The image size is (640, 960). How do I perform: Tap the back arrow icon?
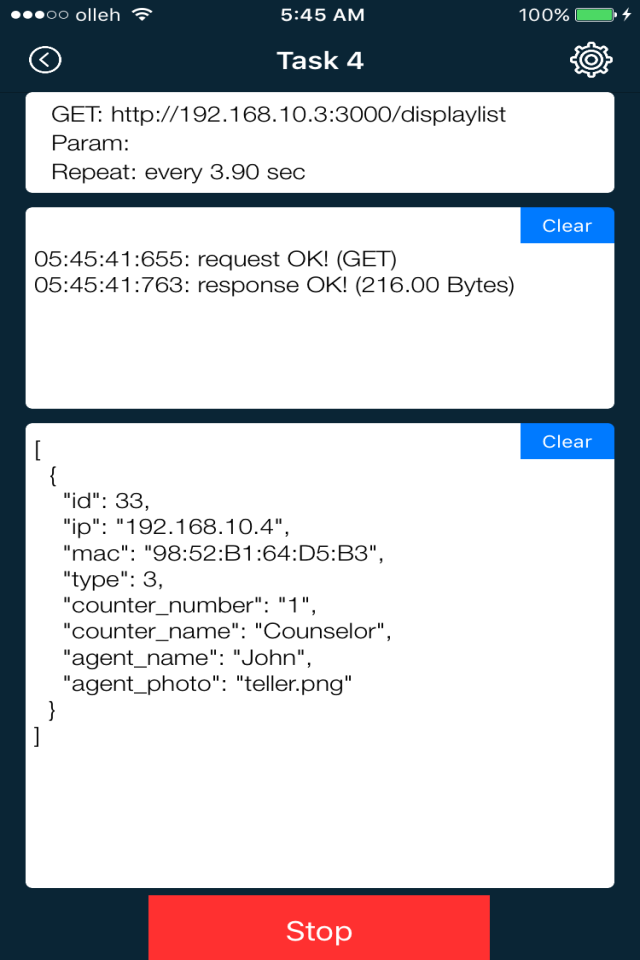point(45,60)
